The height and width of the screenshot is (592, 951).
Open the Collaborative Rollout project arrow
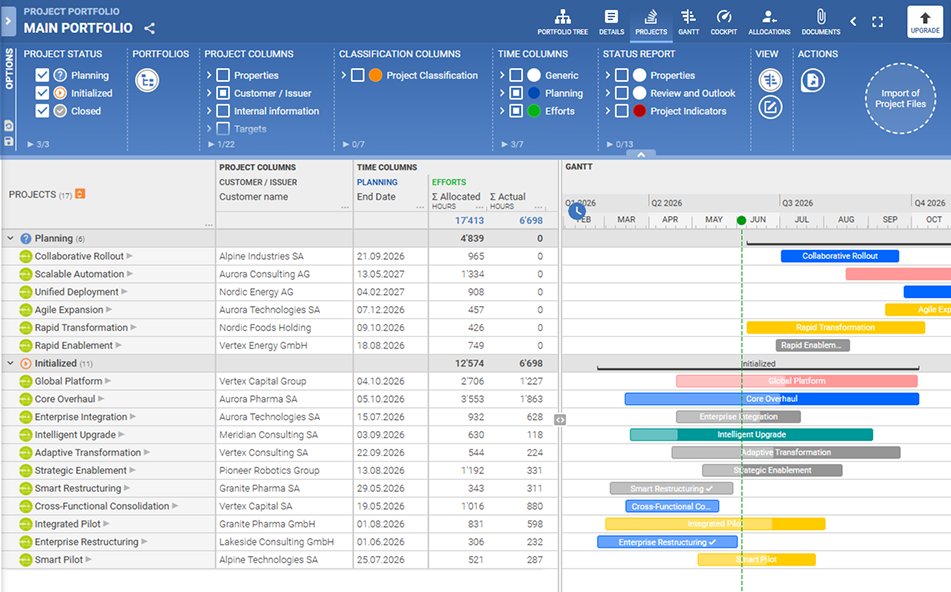tap(129, 256)
